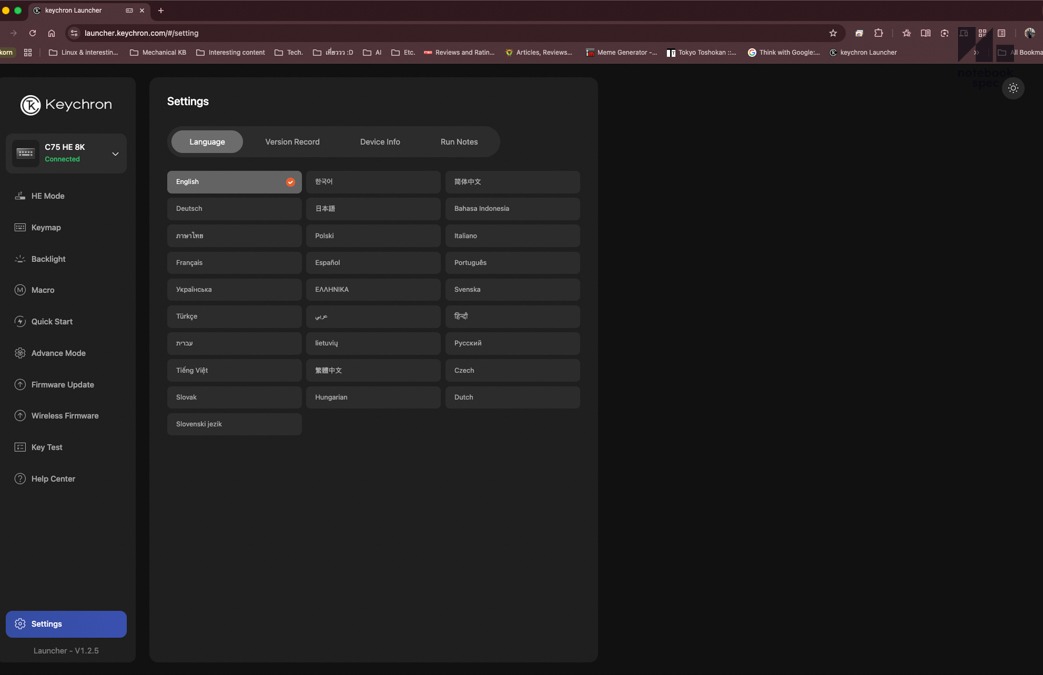Open the Firmware Update page

point(62,385)
